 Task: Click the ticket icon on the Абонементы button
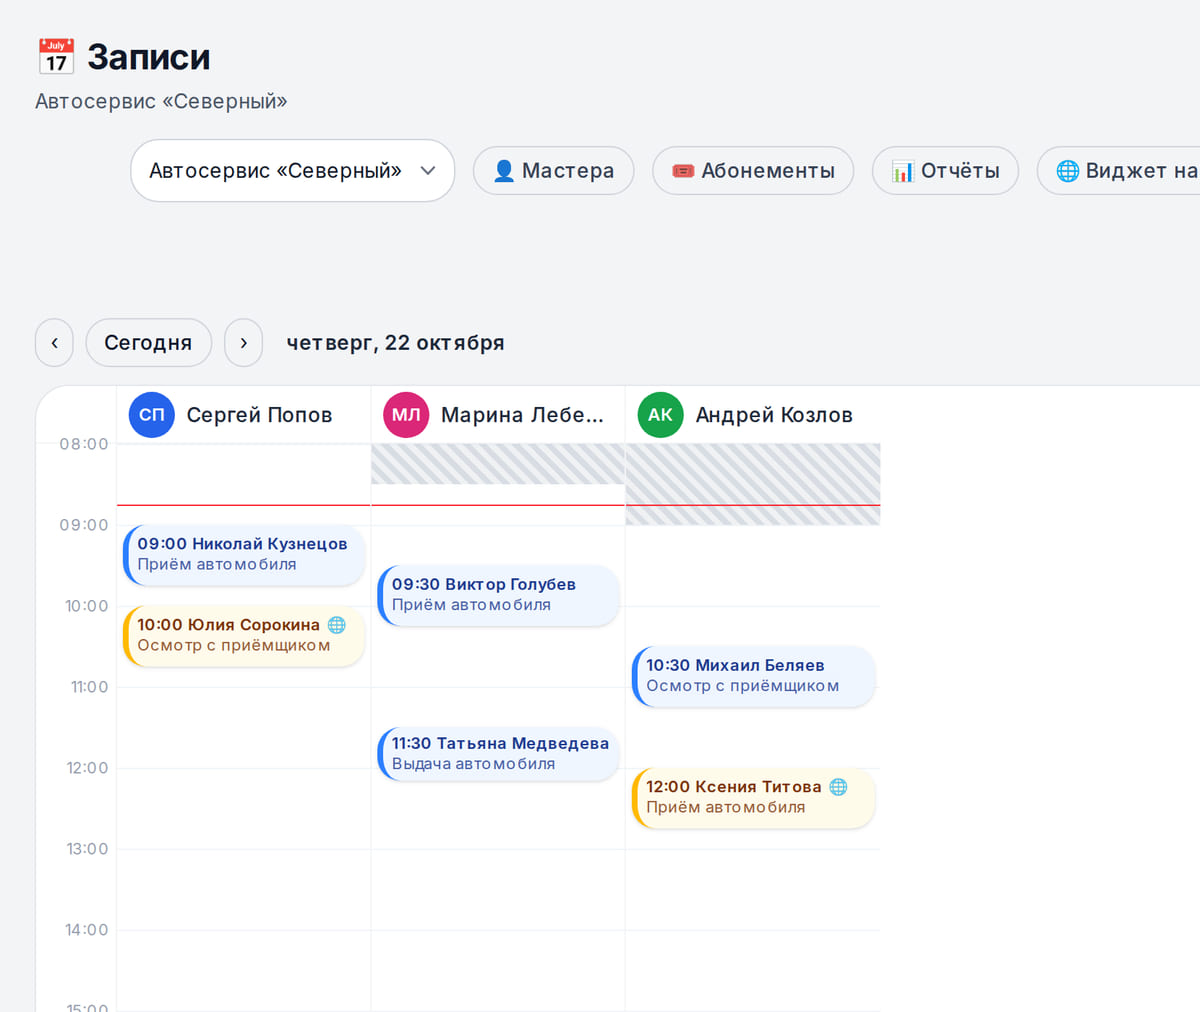[683, 171]
